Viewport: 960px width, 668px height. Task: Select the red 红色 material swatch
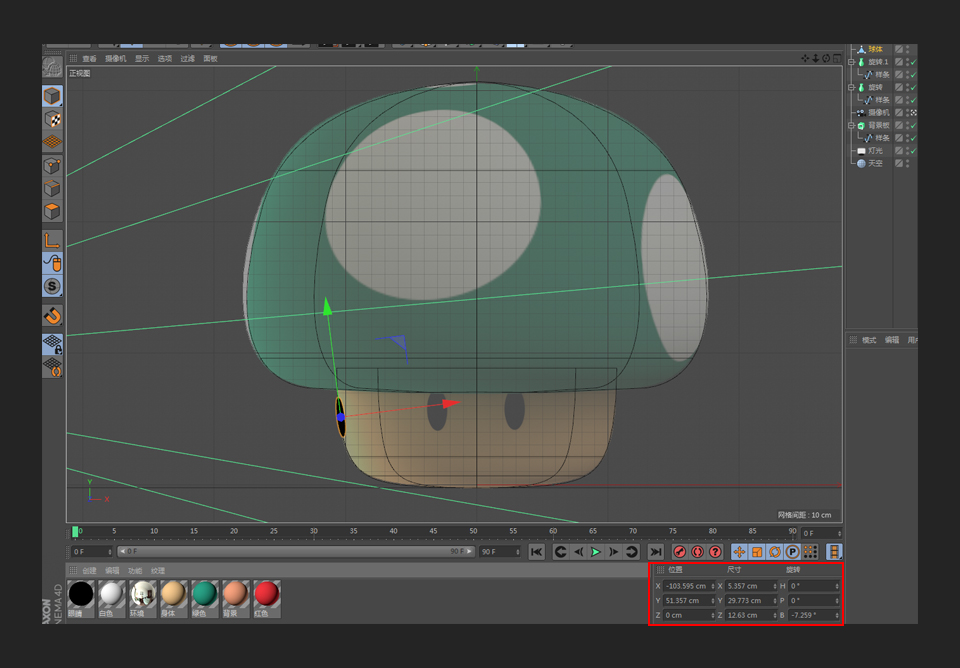(x=266, y=594)
